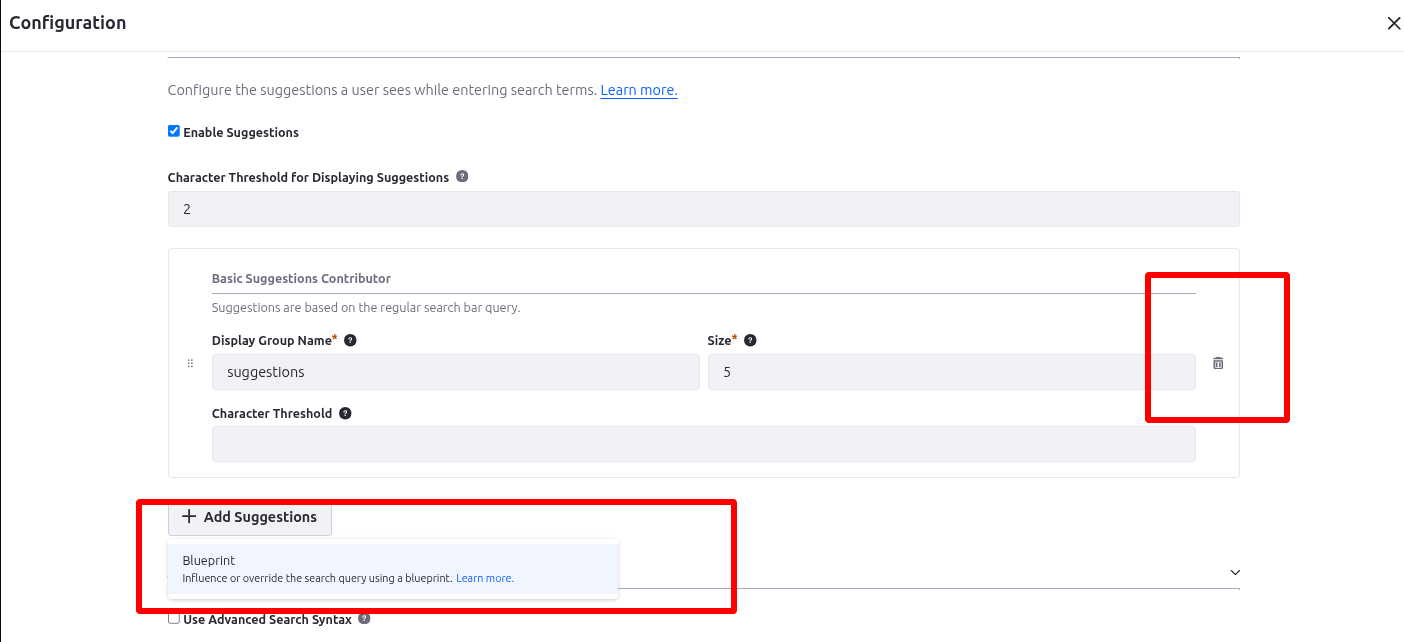1404x642 pixels.
Task: Uncheck Enable Suggestions
Action: pyautogui.click(x=174, y=131)
